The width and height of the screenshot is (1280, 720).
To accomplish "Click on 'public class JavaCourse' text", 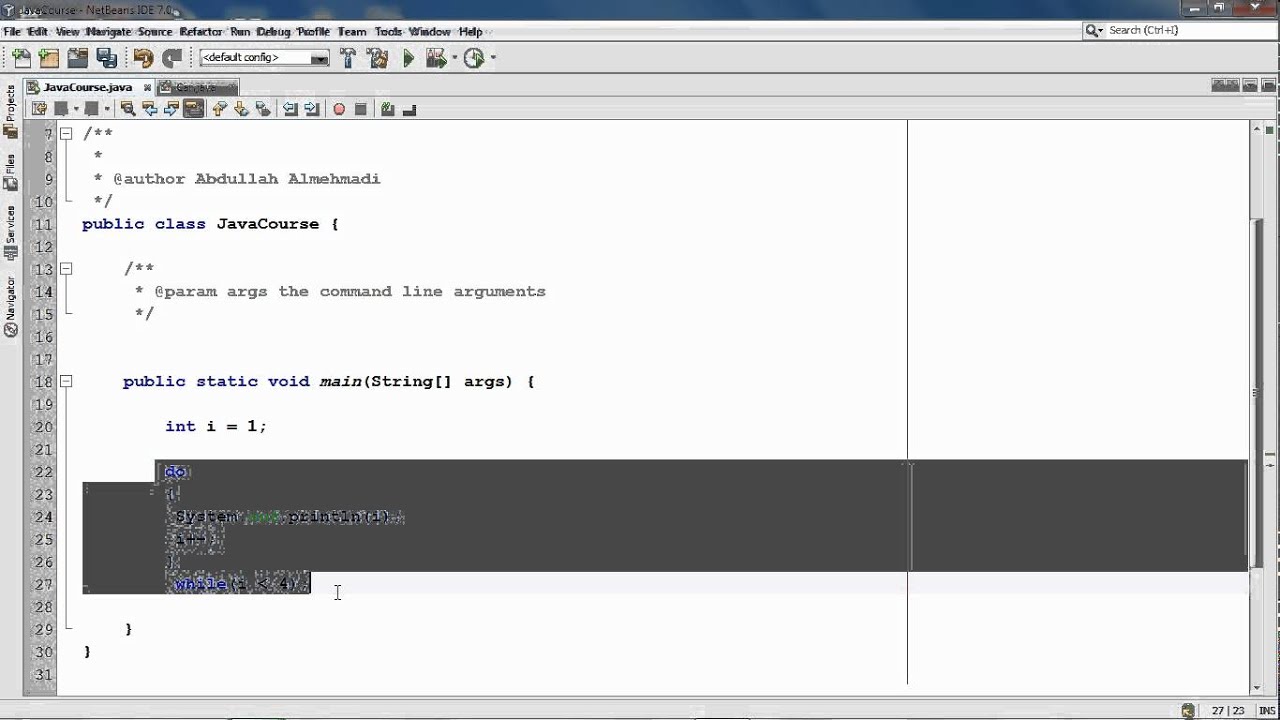I will click(x=200, y=224).
